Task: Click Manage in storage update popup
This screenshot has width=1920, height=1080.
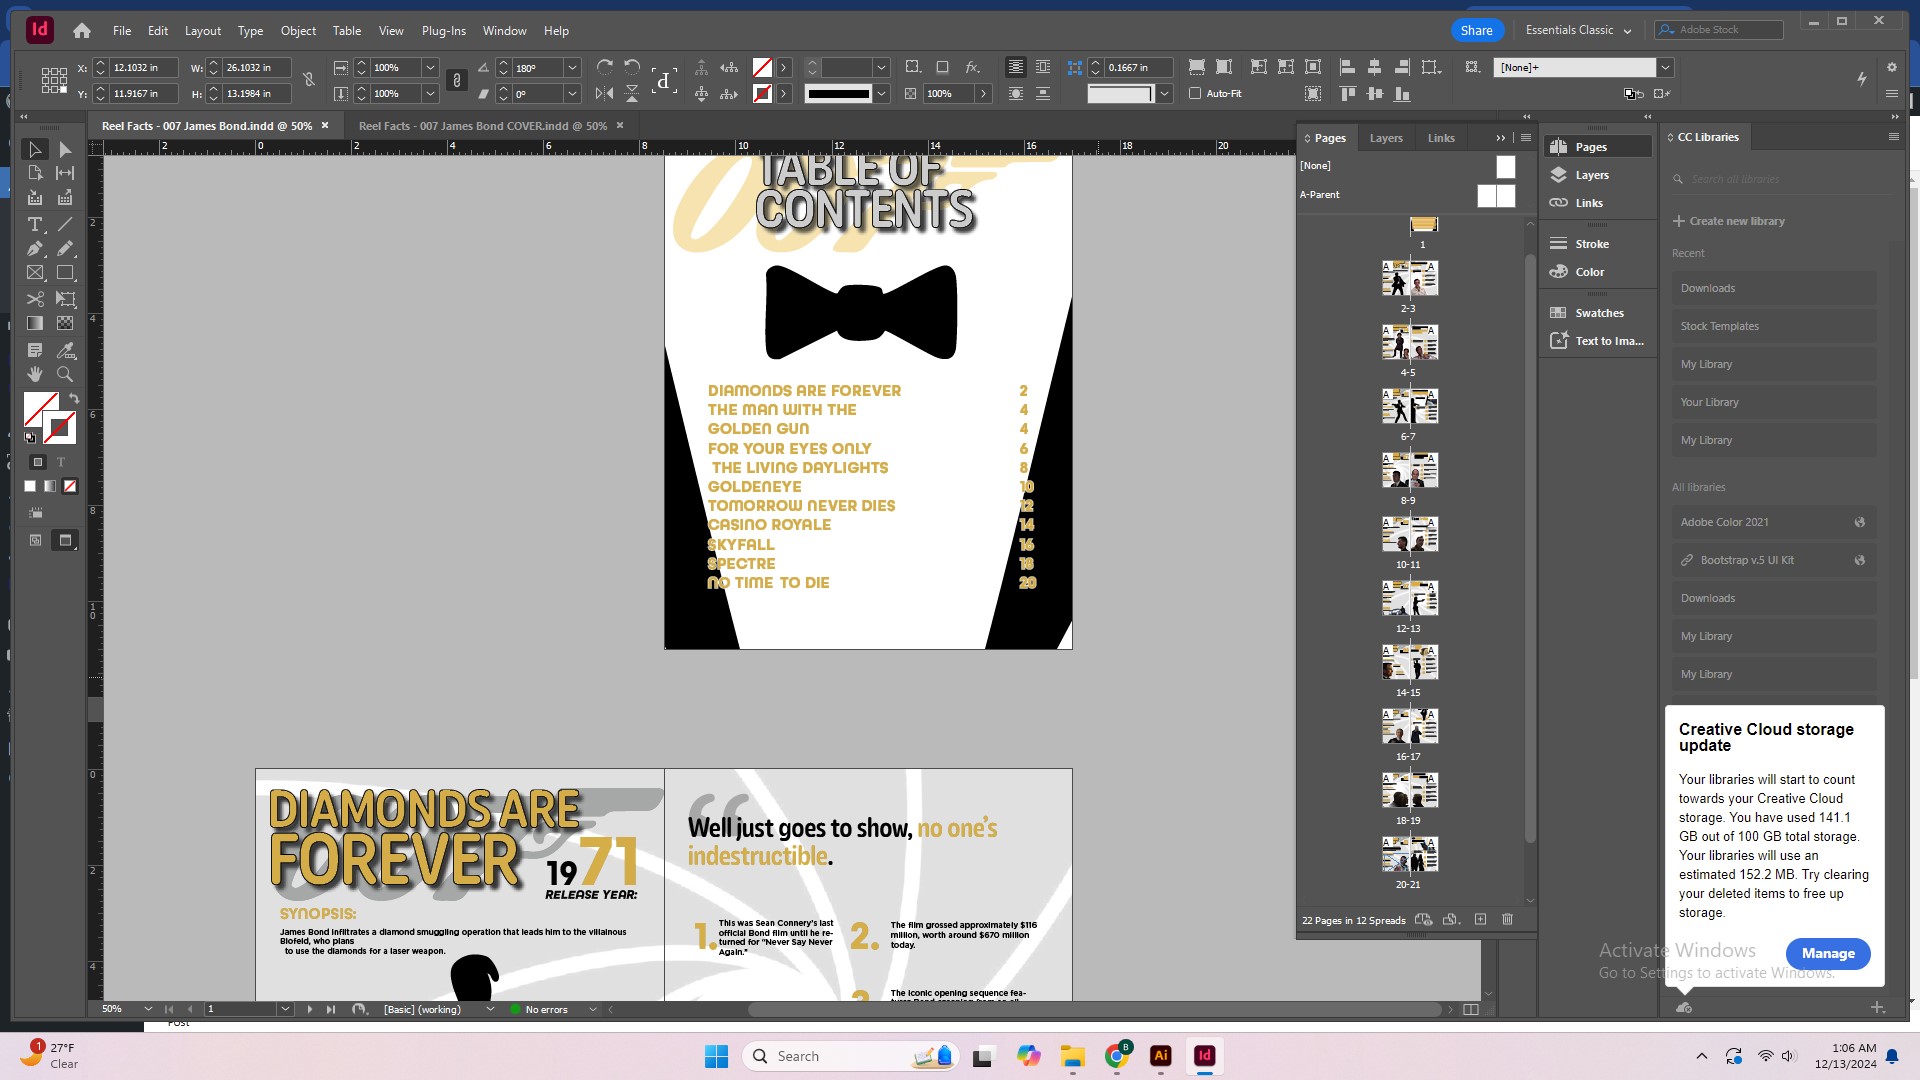Action: click(x=1828, y=953)
